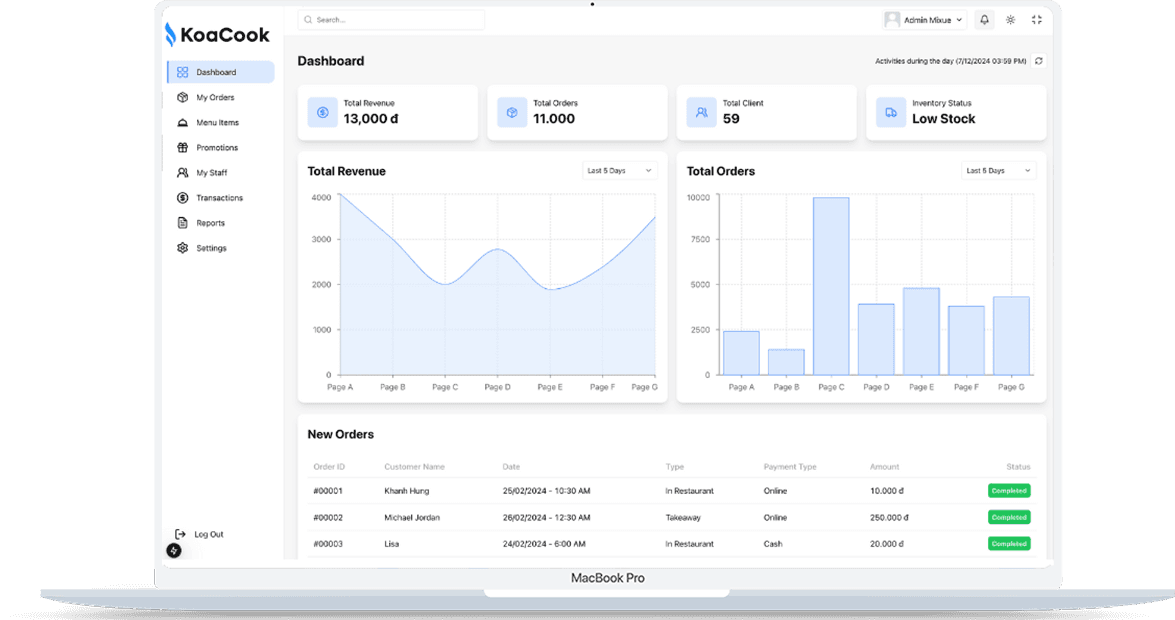The width and height of the screenshot is (1175, 620).
Task: Click the Total Client people icon
Action: coord(702,112)
